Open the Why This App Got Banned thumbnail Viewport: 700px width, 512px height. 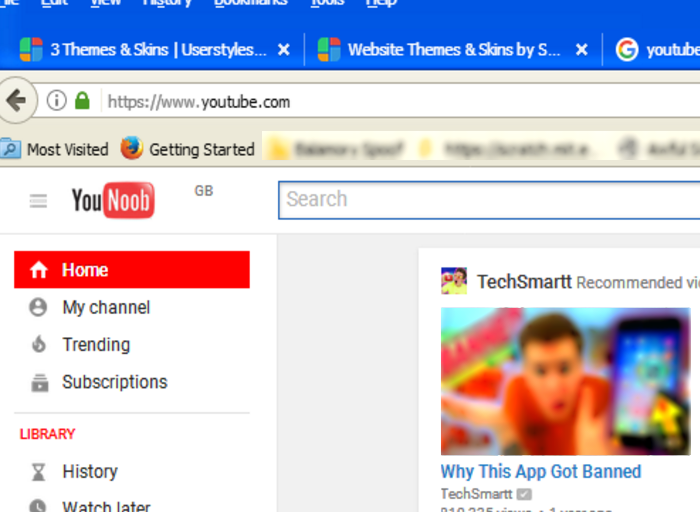point(565,381)
